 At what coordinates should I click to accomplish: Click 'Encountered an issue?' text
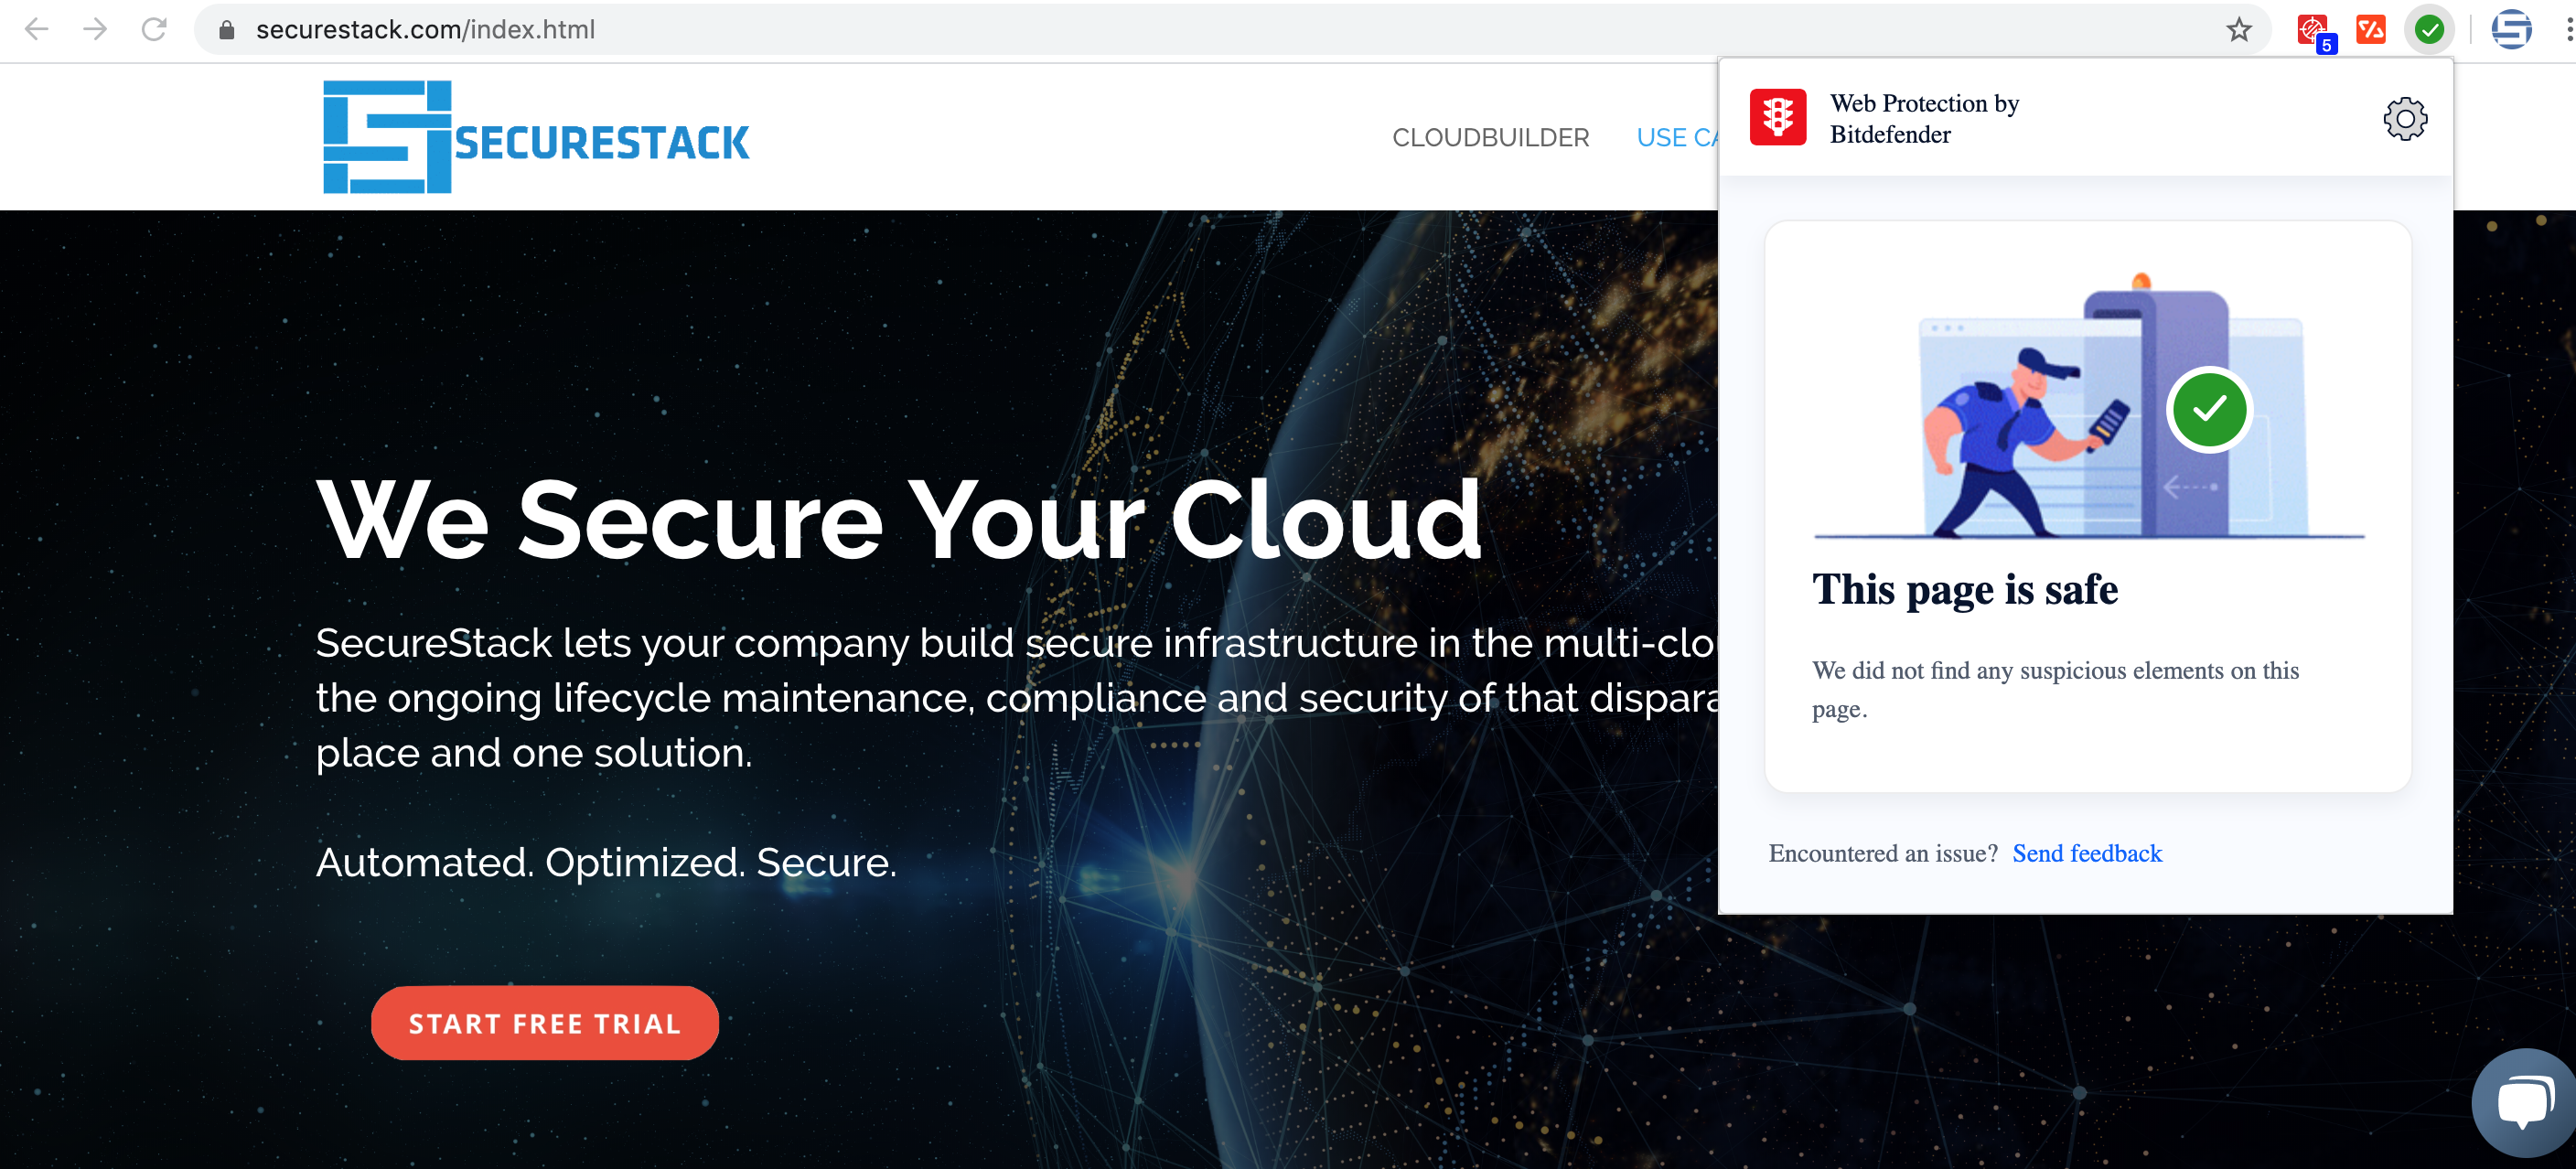tap(1883, 853)
